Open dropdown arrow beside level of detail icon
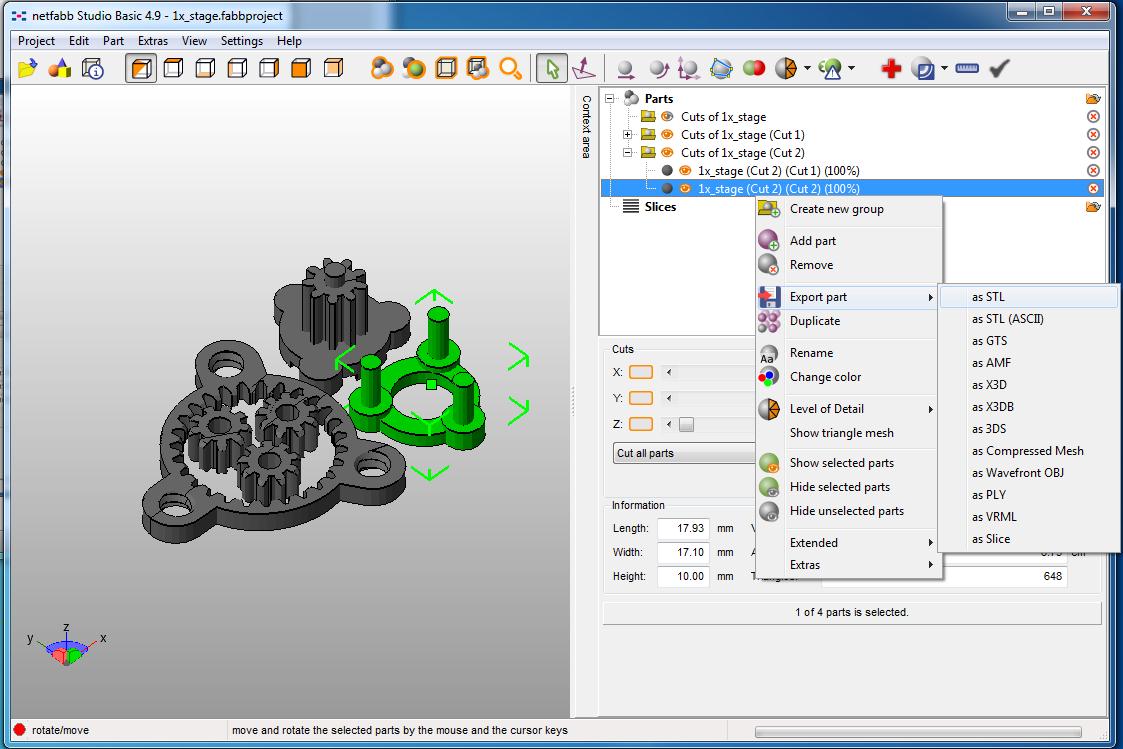1123x749 pixels. pos(807,69)
